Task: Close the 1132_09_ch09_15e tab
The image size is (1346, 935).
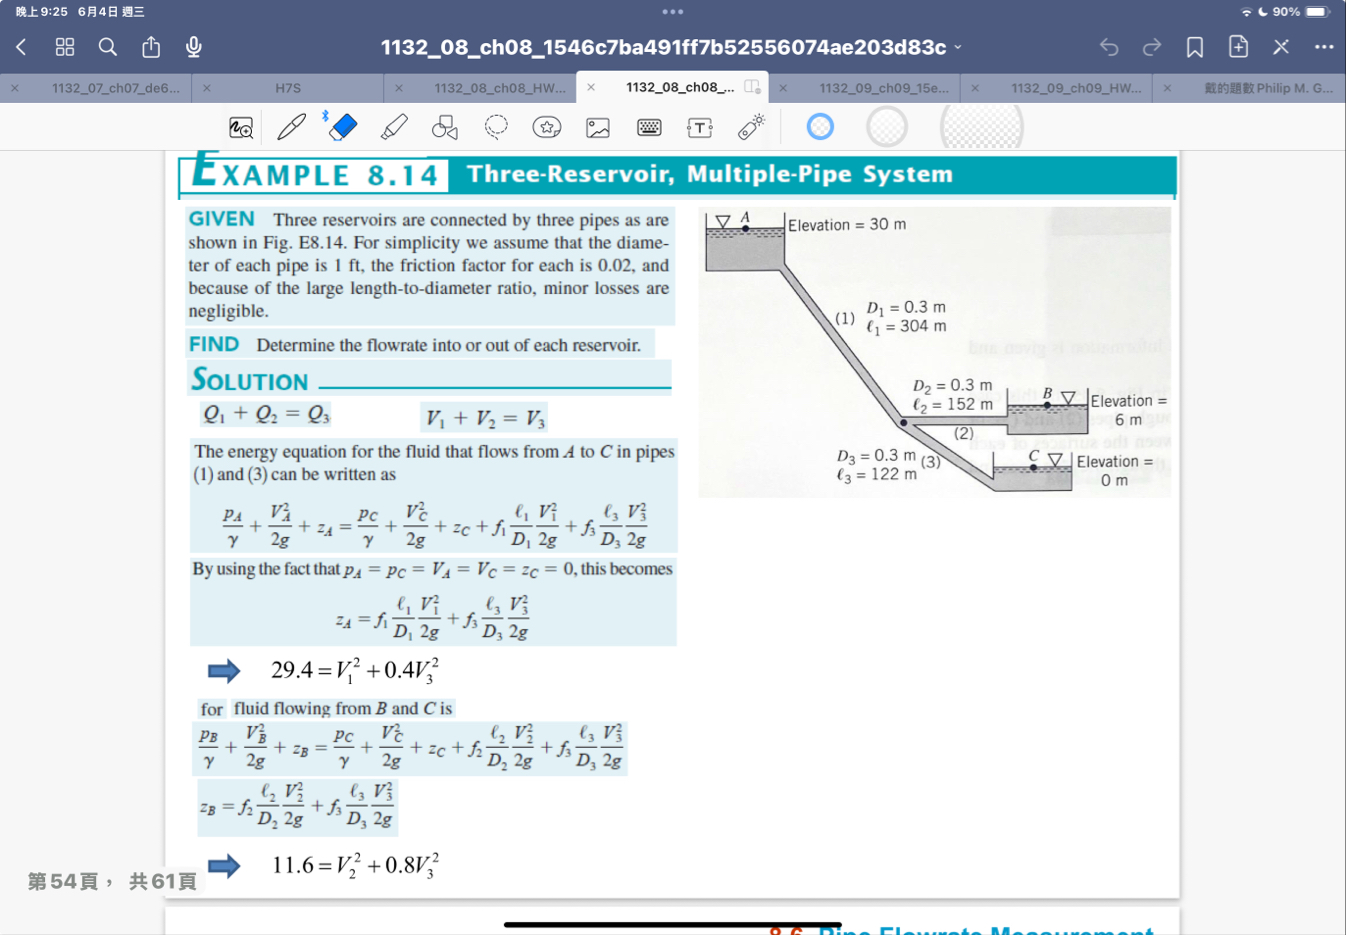Action: click(783, 88)
